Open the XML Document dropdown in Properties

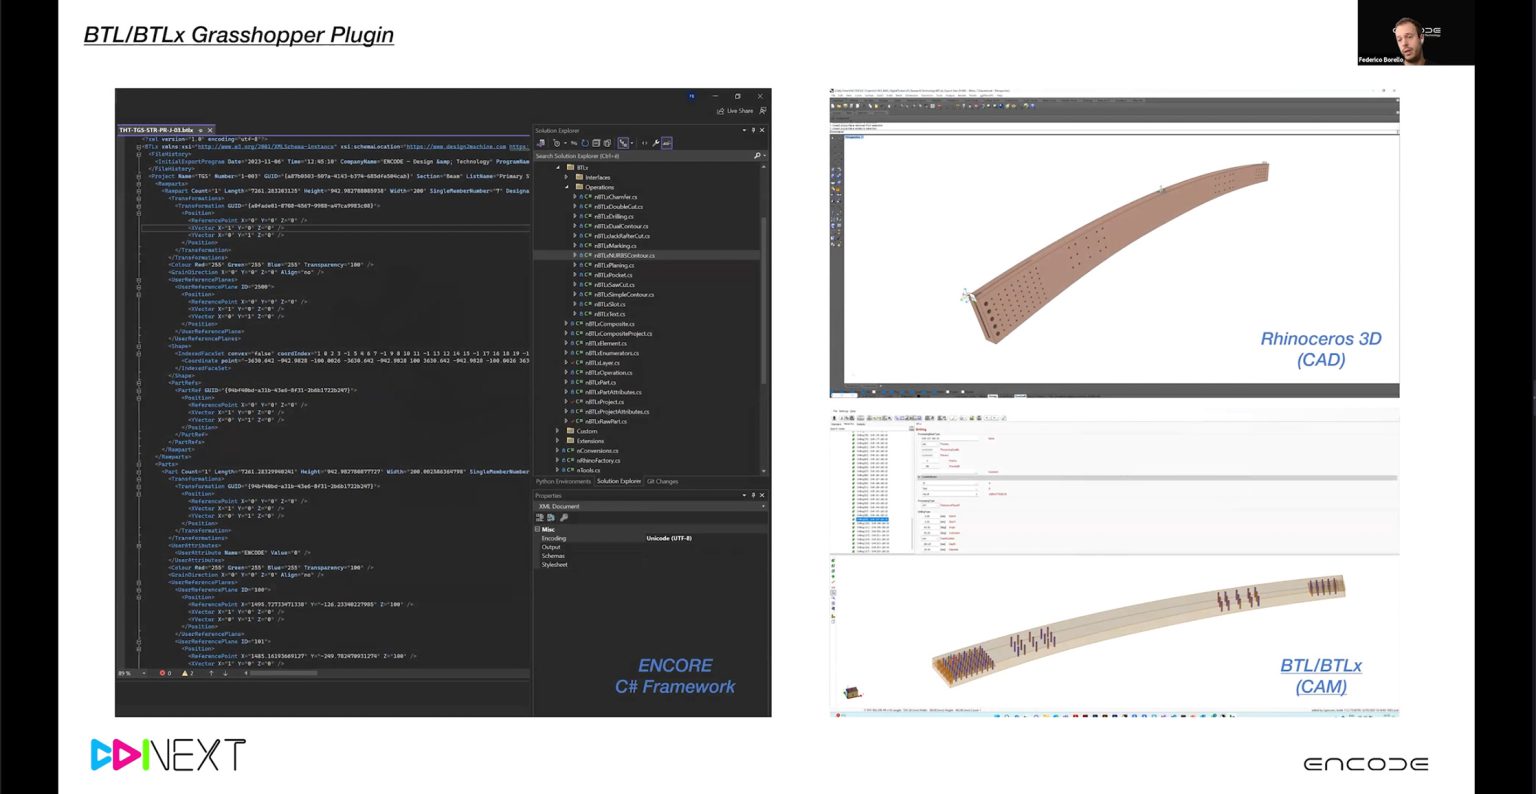coord(763,506)
